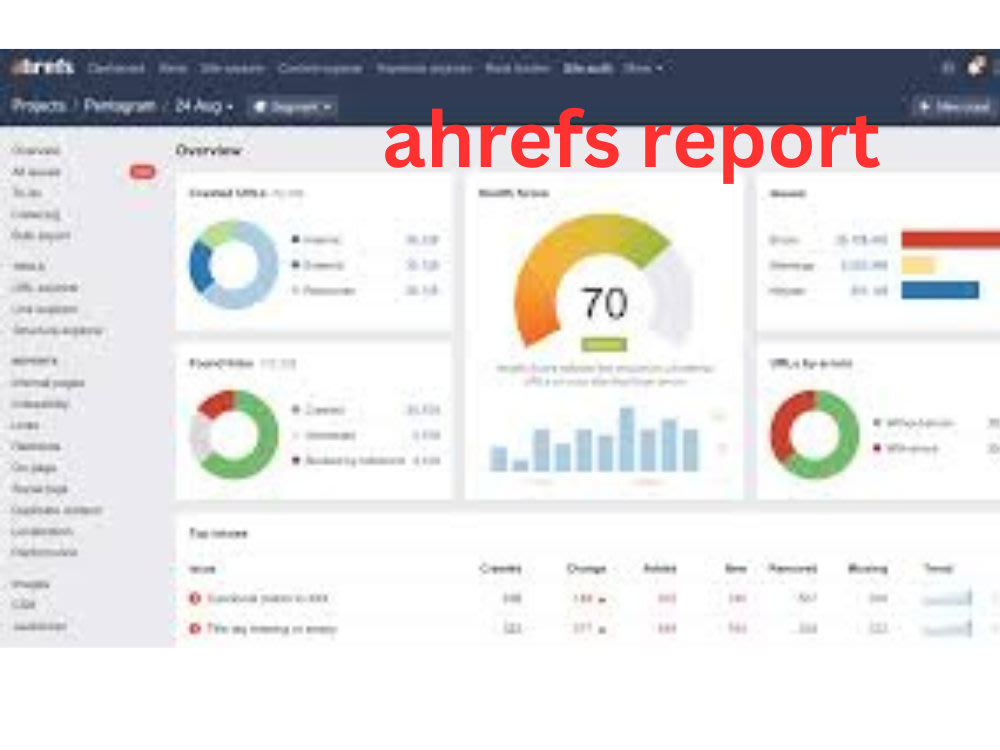Open the Dashboard from the menu bar
Viewport: 1000px width, 750px height.
tap(117, 68)
